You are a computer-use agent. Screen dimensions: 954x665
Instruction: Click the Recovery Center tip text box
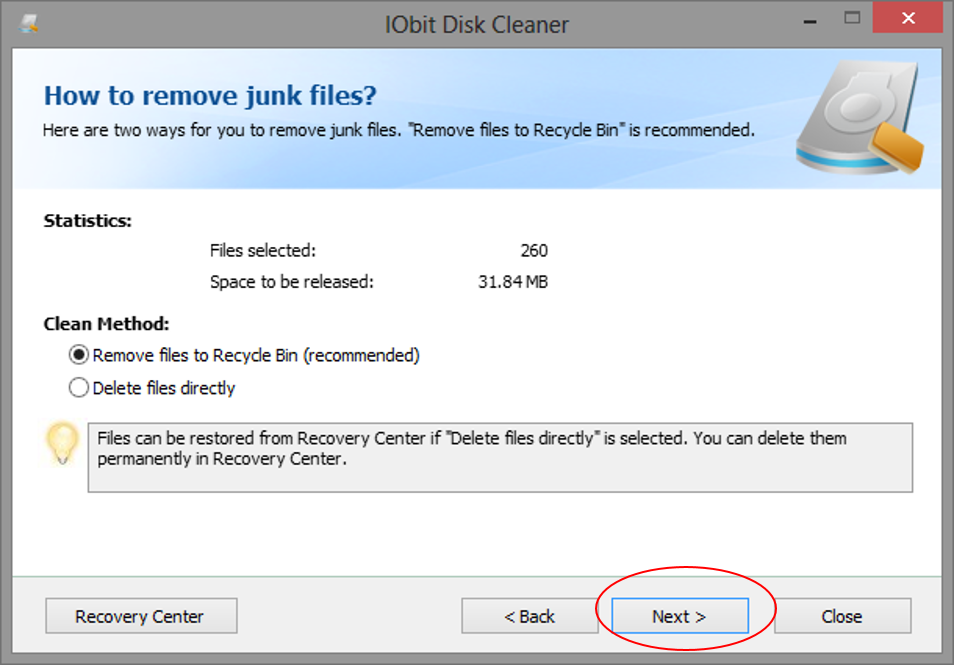(x=500, y=458)
